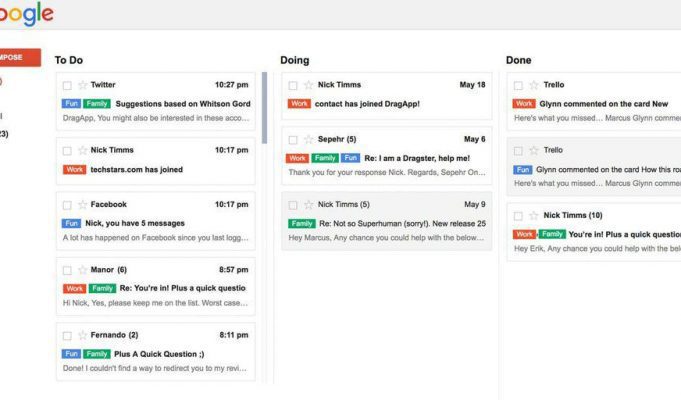Open 'Nick, you have 5 messages' email
Viewport: 681px width, 400px height.
135,223
